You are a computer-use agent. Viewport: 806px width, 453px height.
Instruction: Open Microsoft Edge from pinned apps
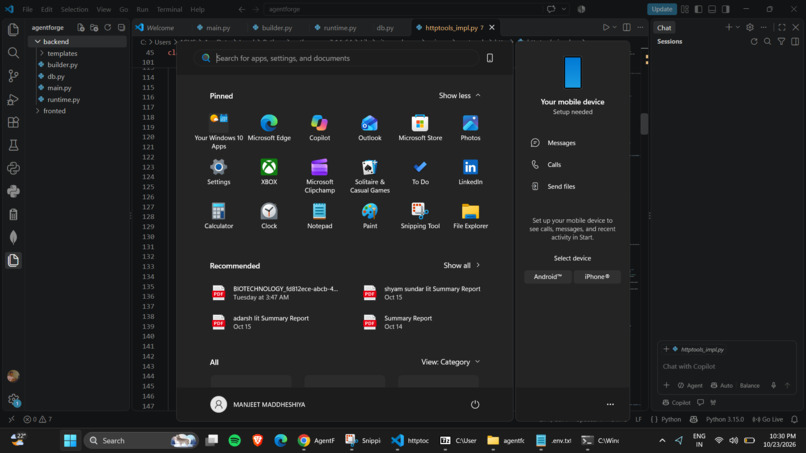tap(269, 128)
